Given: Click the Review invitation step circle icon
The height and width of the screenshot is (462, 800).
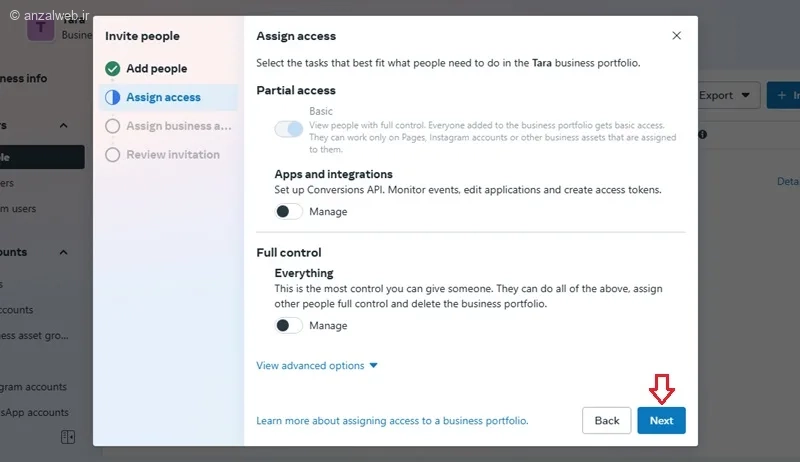Looking at the screenshot, I should pyautogui.click(x=112, y=155).
